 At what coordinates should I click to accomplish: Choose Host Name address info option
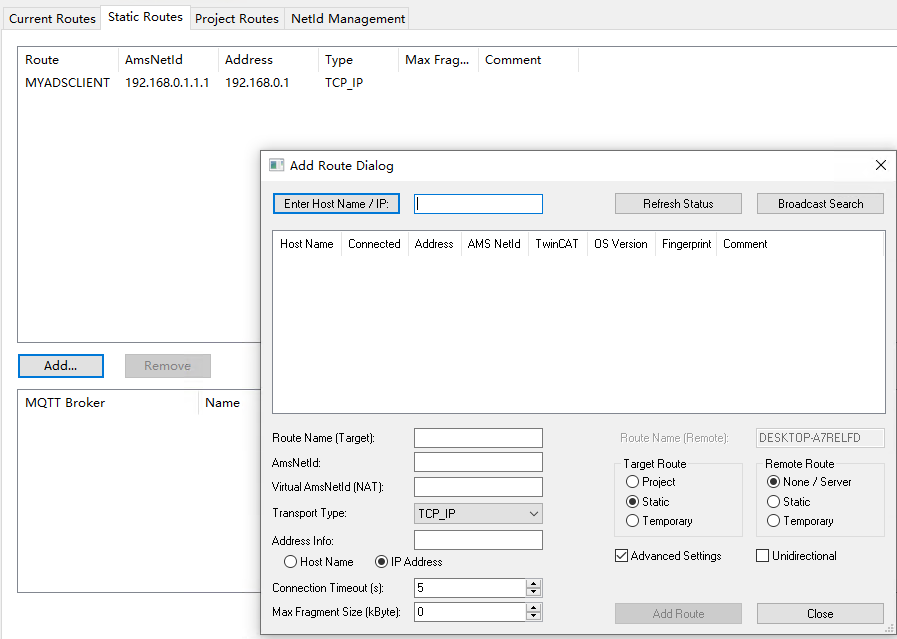291,562
